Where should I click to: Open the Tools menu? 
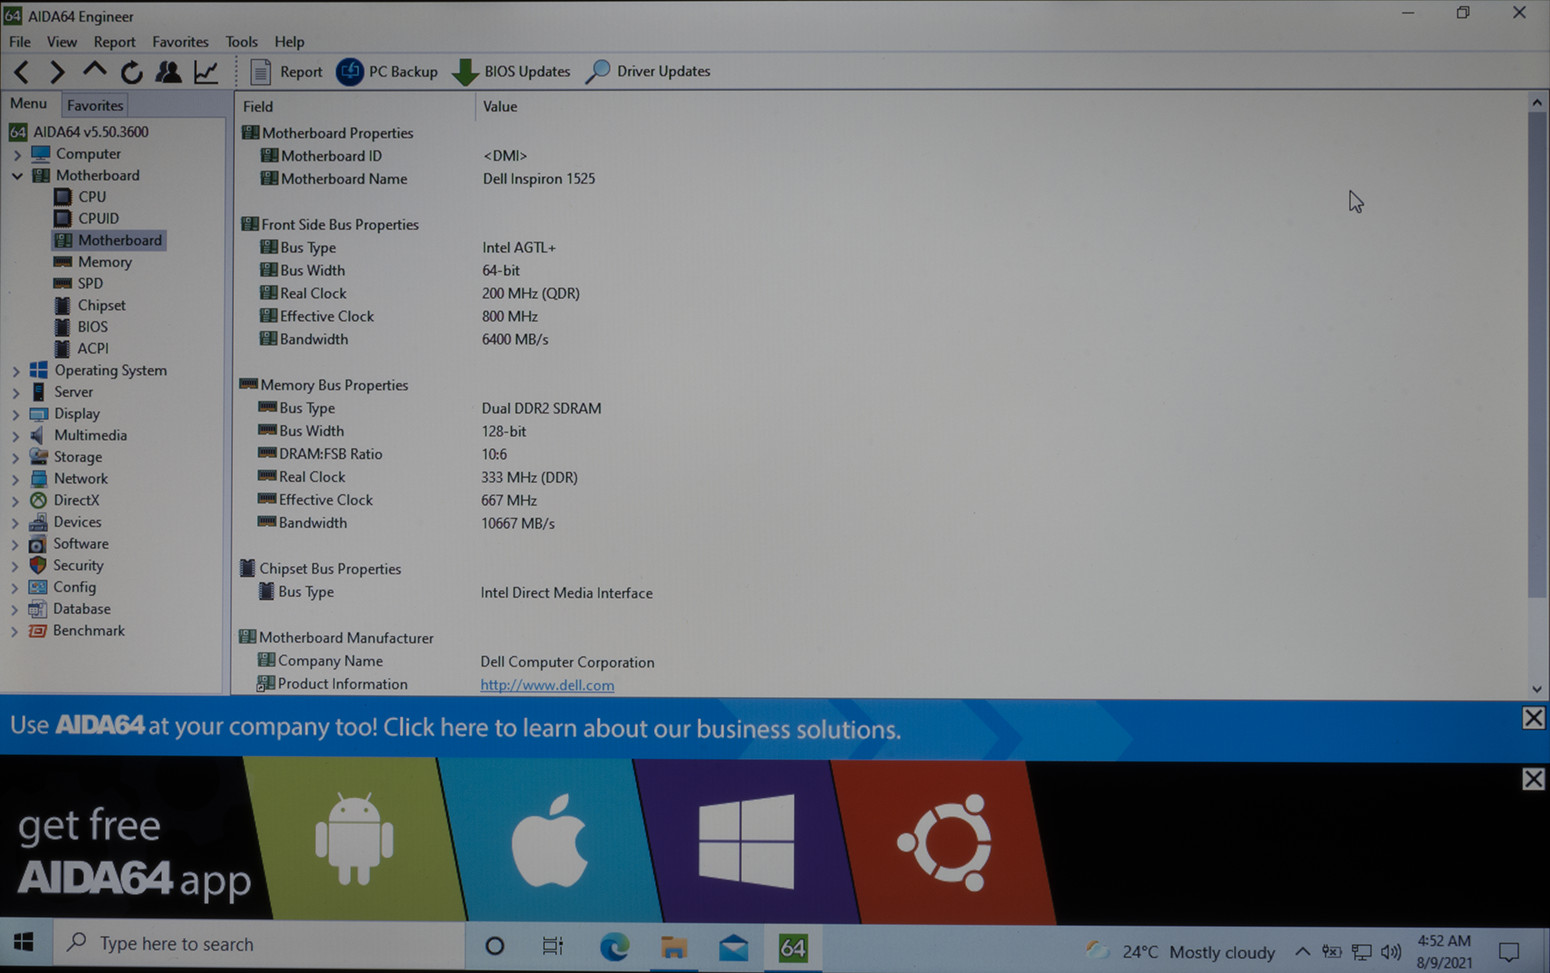[x=241, y=41]
